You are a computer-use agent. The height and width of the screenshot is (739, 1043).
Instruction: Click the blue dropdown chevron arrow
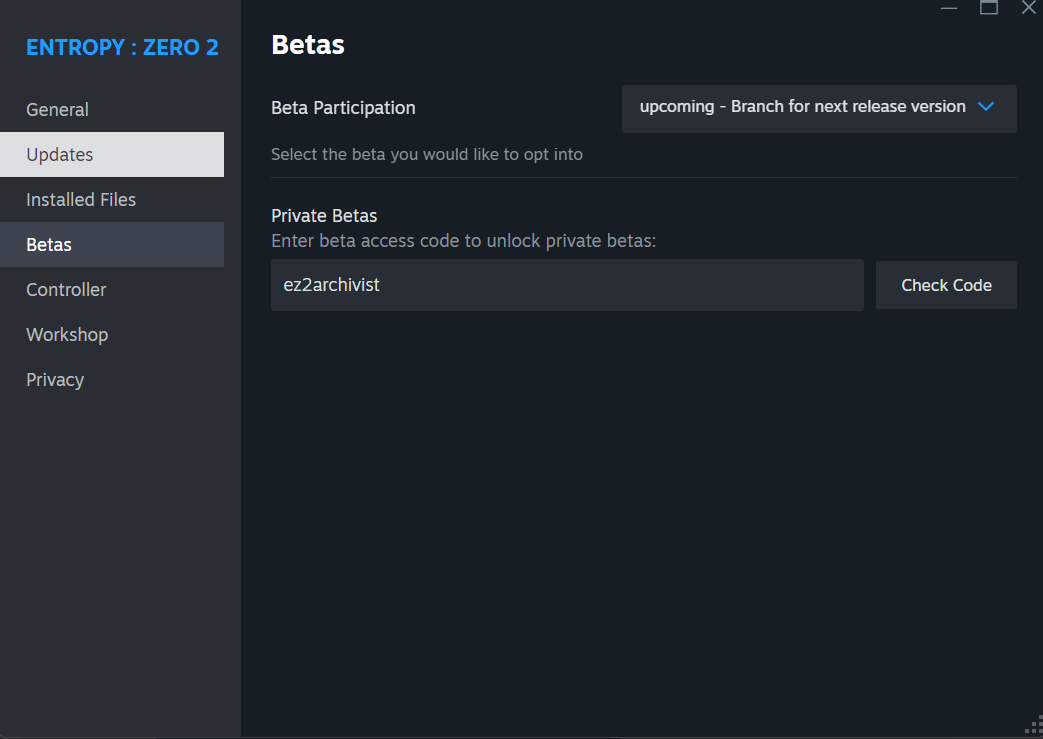985,107
